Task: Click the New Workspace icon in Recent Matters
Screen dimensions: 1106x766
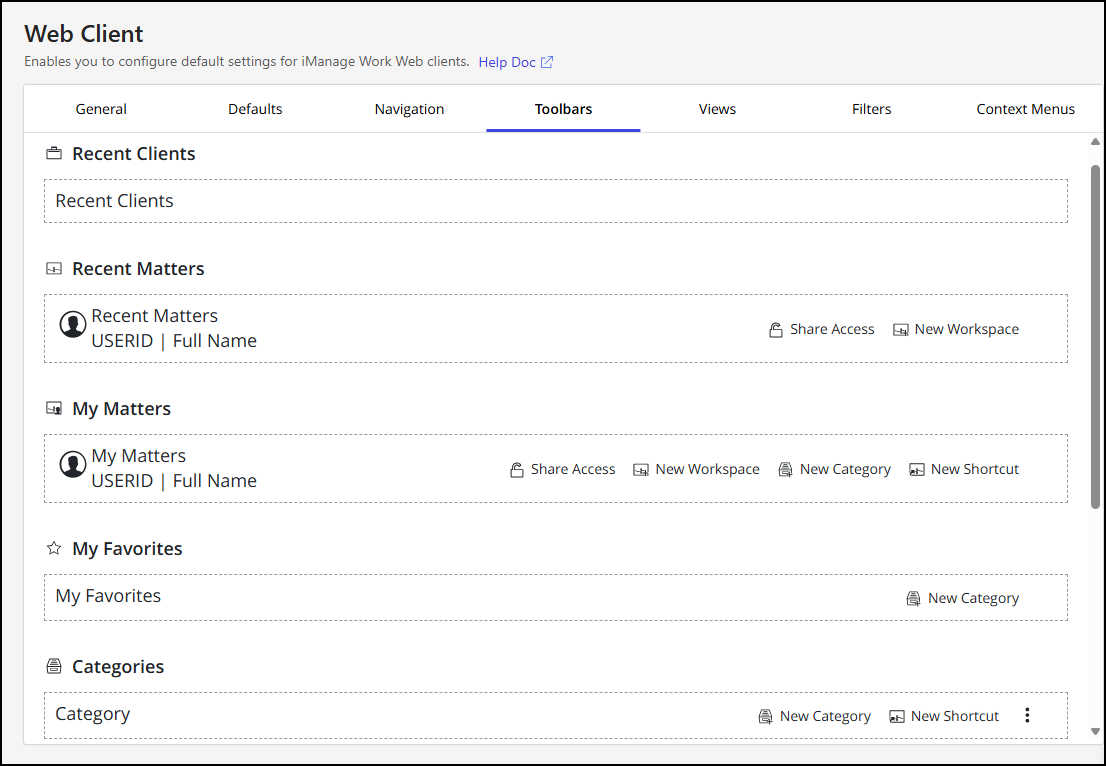Action: pos(901,330)
